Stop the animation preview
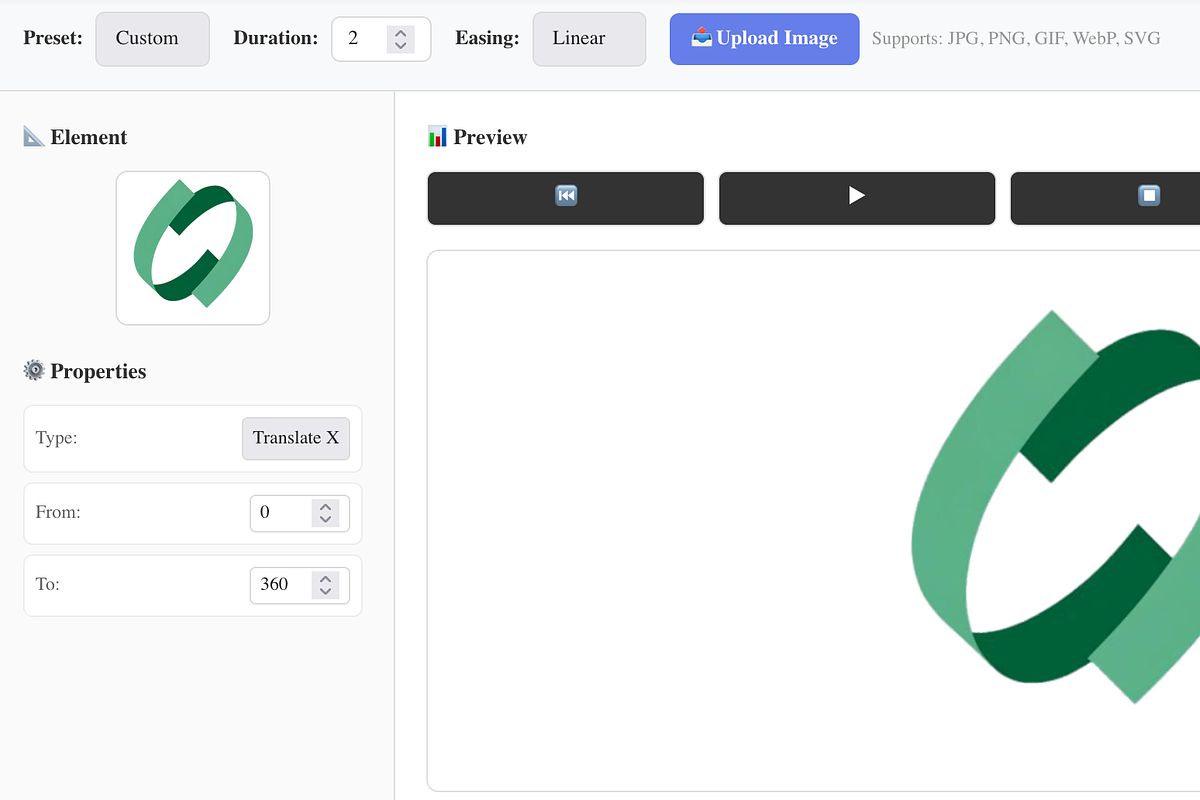 [x=1105, y=198]
